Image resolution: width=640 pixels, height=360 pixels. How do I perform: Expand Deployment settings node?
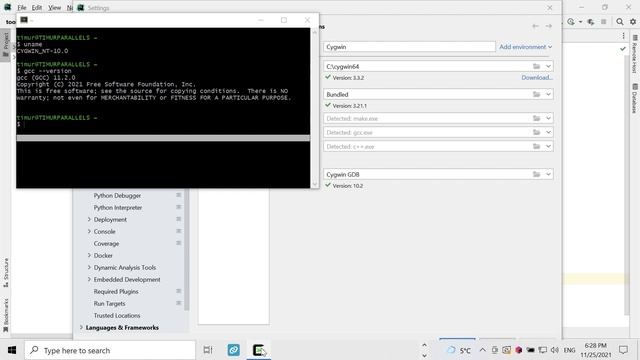click(x=89, y=219)
